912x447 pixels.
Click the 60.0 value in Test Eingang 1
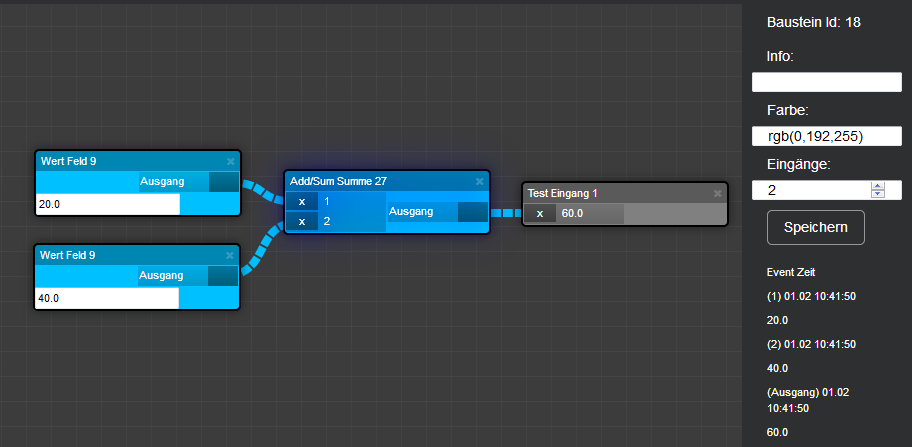pyautogui.click(x=572, y=214)
